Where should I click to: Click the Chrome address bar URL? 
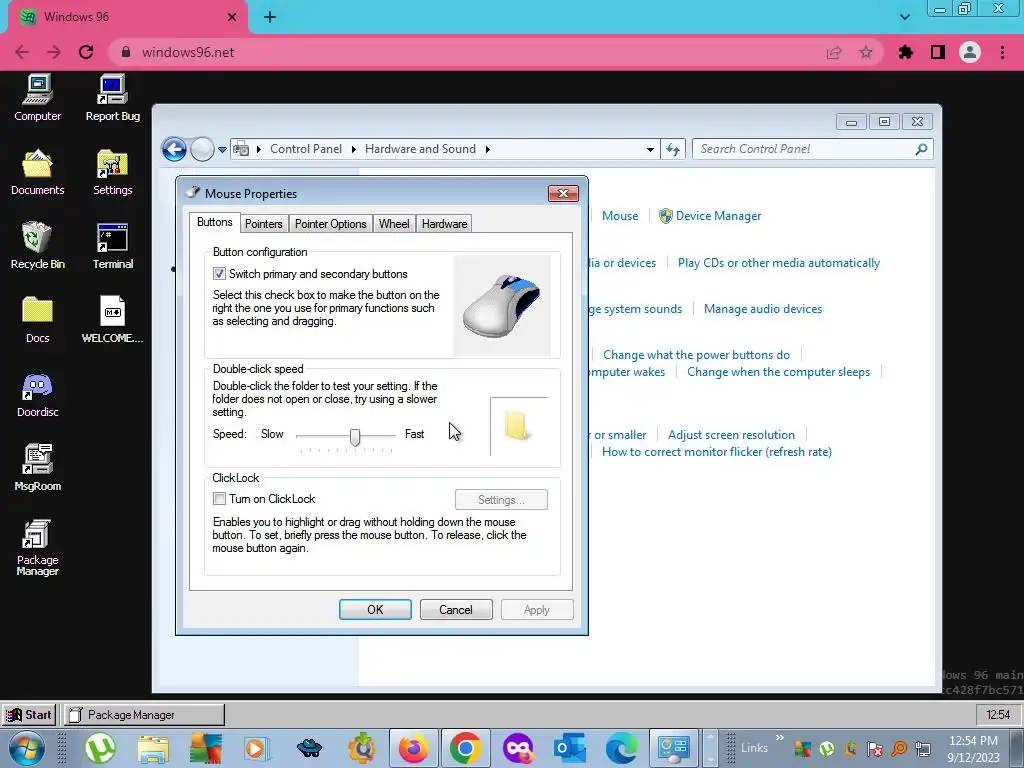click(188, 52)
